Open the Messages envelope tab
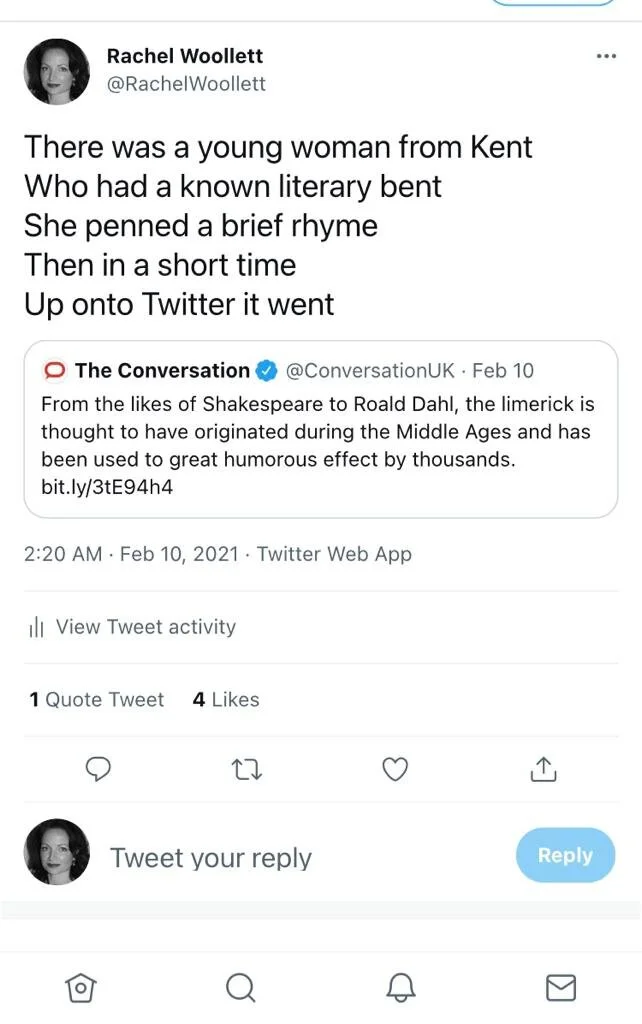642x1024 pixels. pos(561,988)
